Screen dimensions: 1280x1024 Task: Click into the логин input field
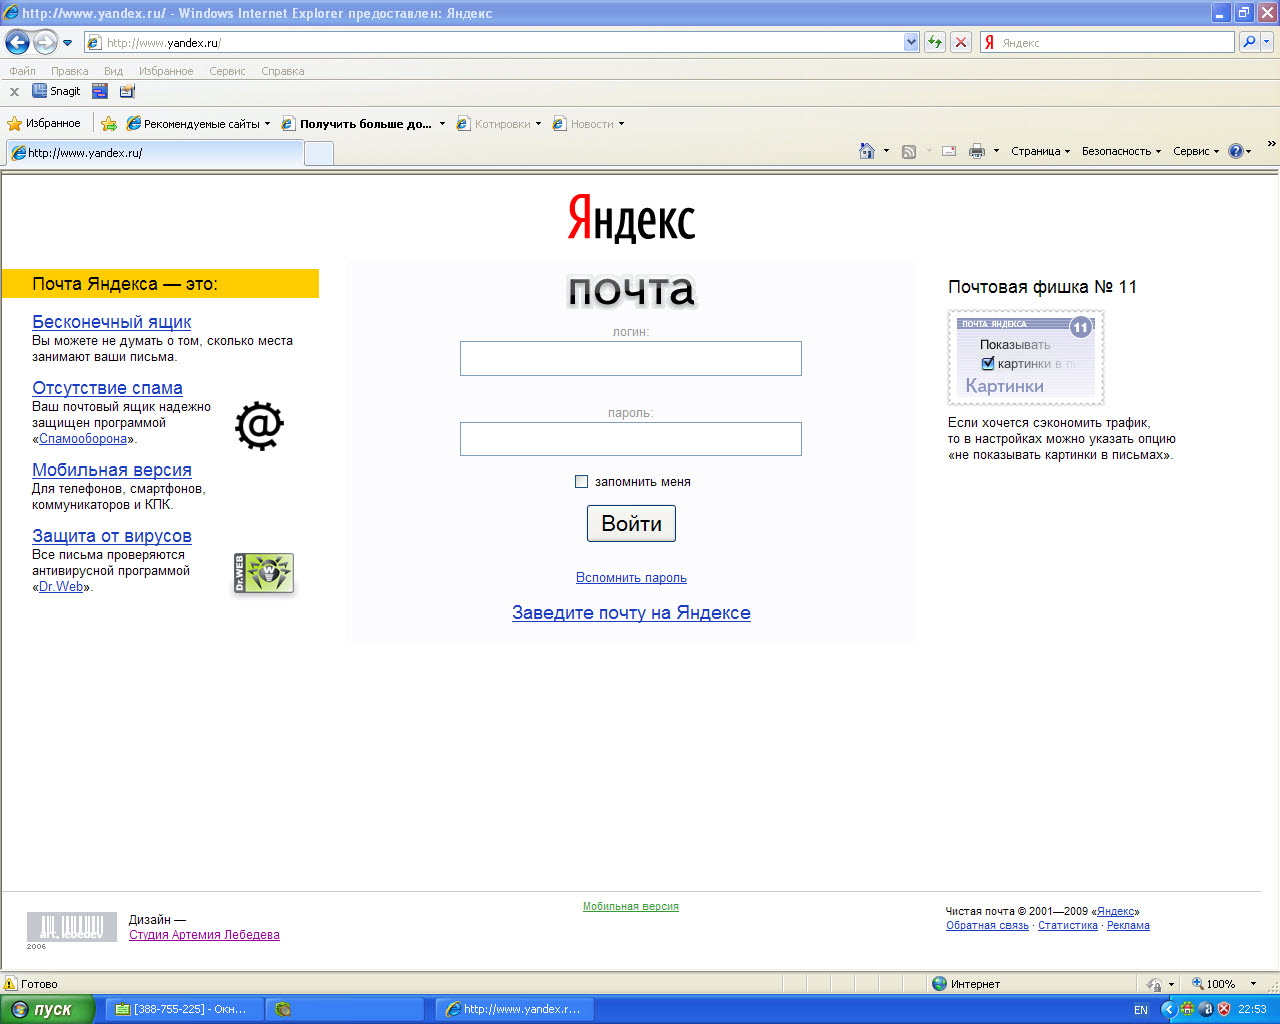point(631,359)
